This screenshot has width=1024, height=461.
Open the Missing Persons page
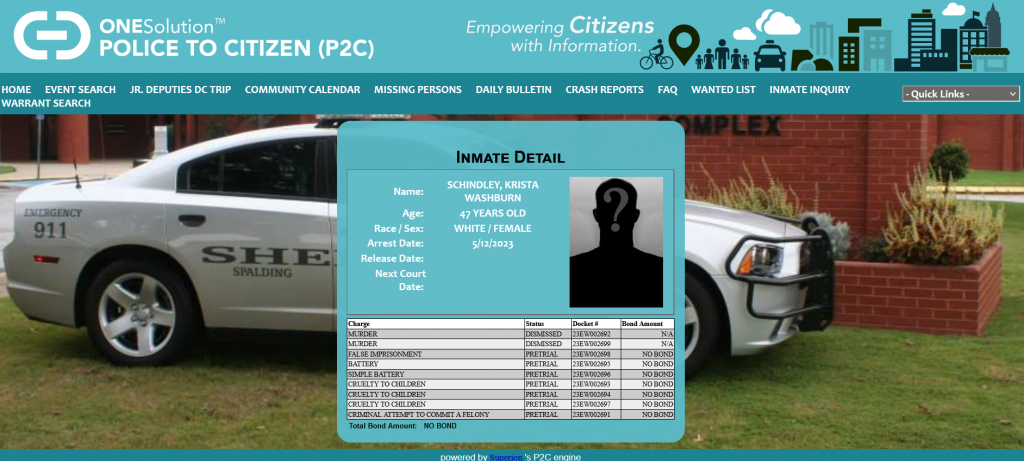click(x=418, y=90)
